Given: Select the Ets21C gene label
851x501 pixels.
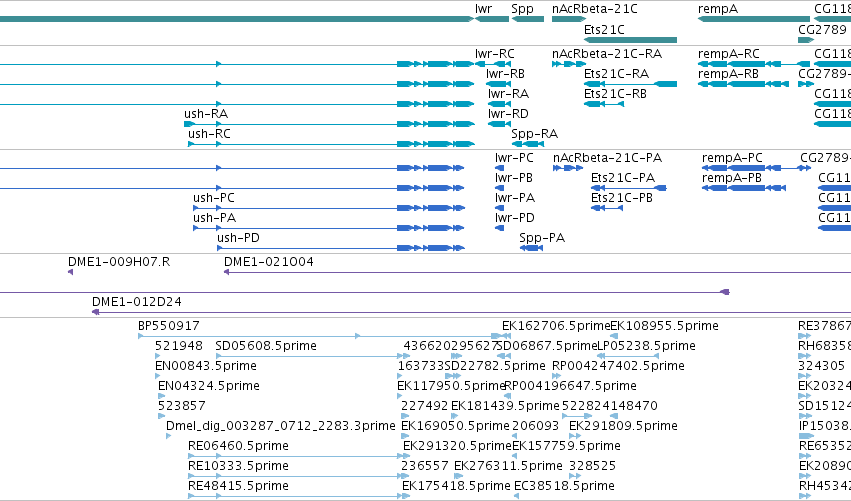Looking at the screenshot, I should 604,29.
